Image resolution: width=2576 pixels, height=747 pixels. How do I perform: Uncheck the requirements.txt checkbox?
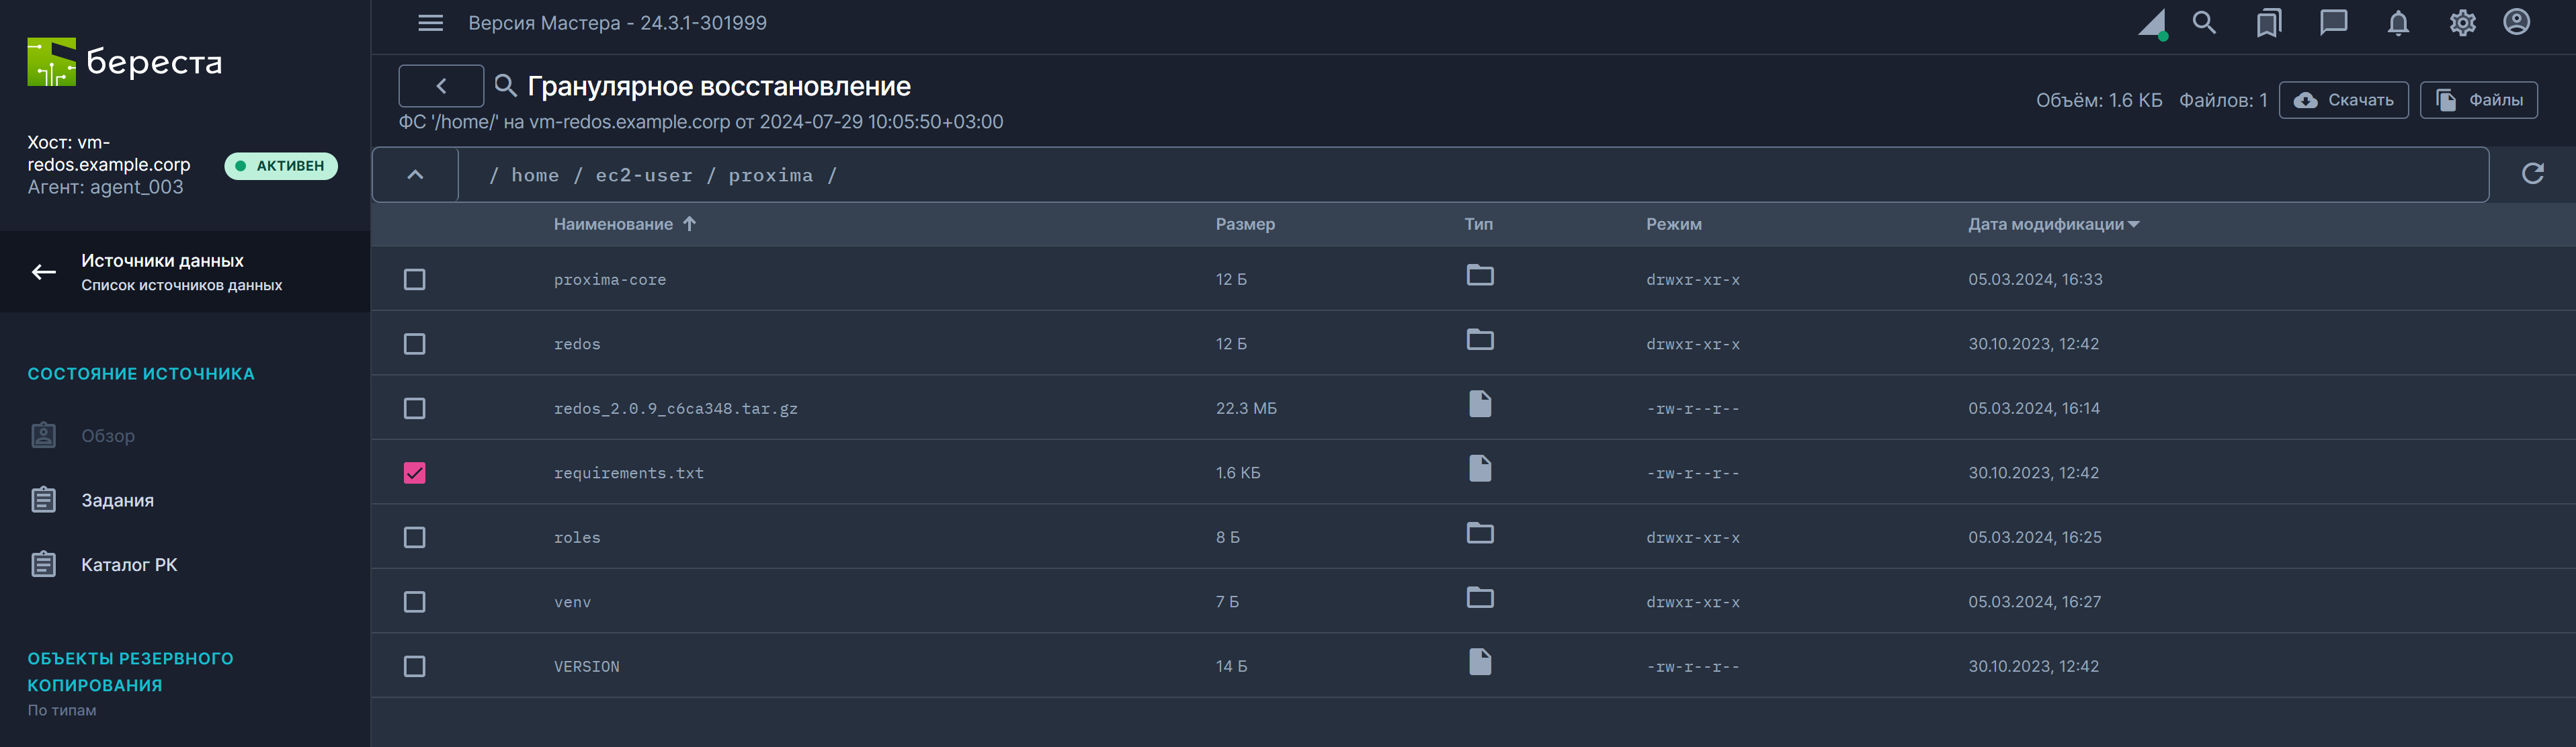point(414,473)
